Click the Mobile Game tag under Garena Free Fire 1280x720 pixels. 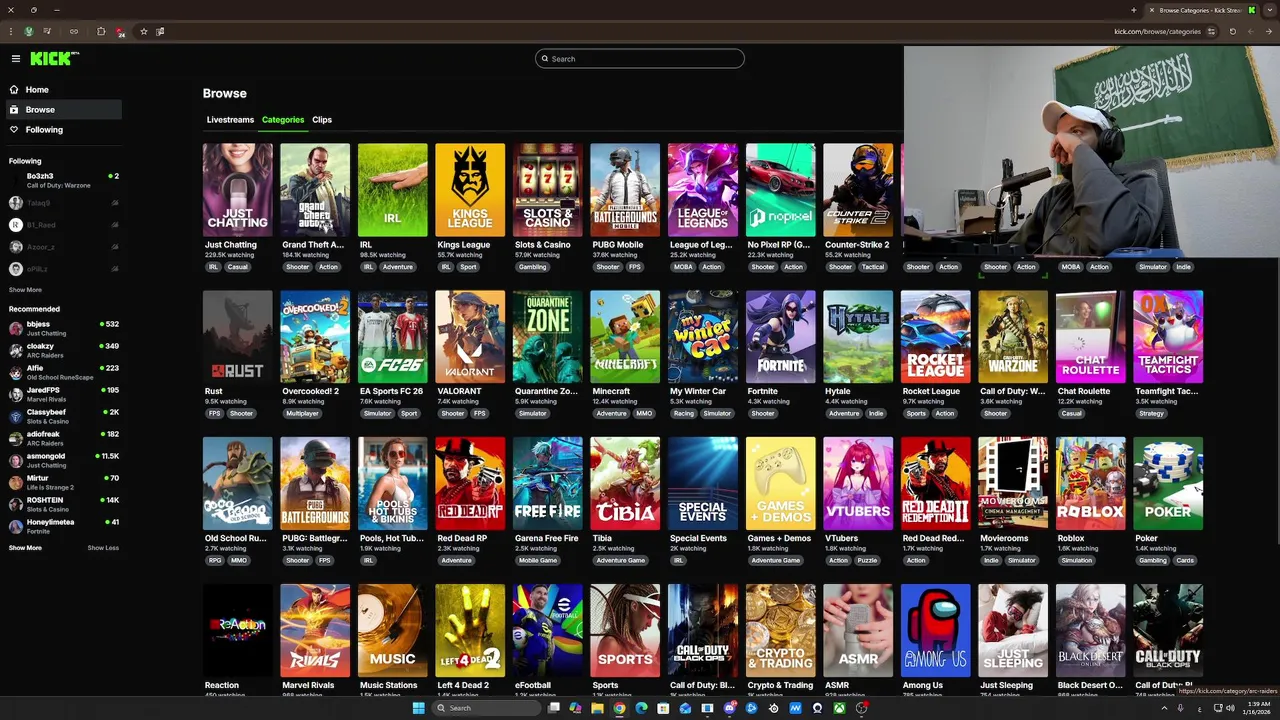pos(538,560)
